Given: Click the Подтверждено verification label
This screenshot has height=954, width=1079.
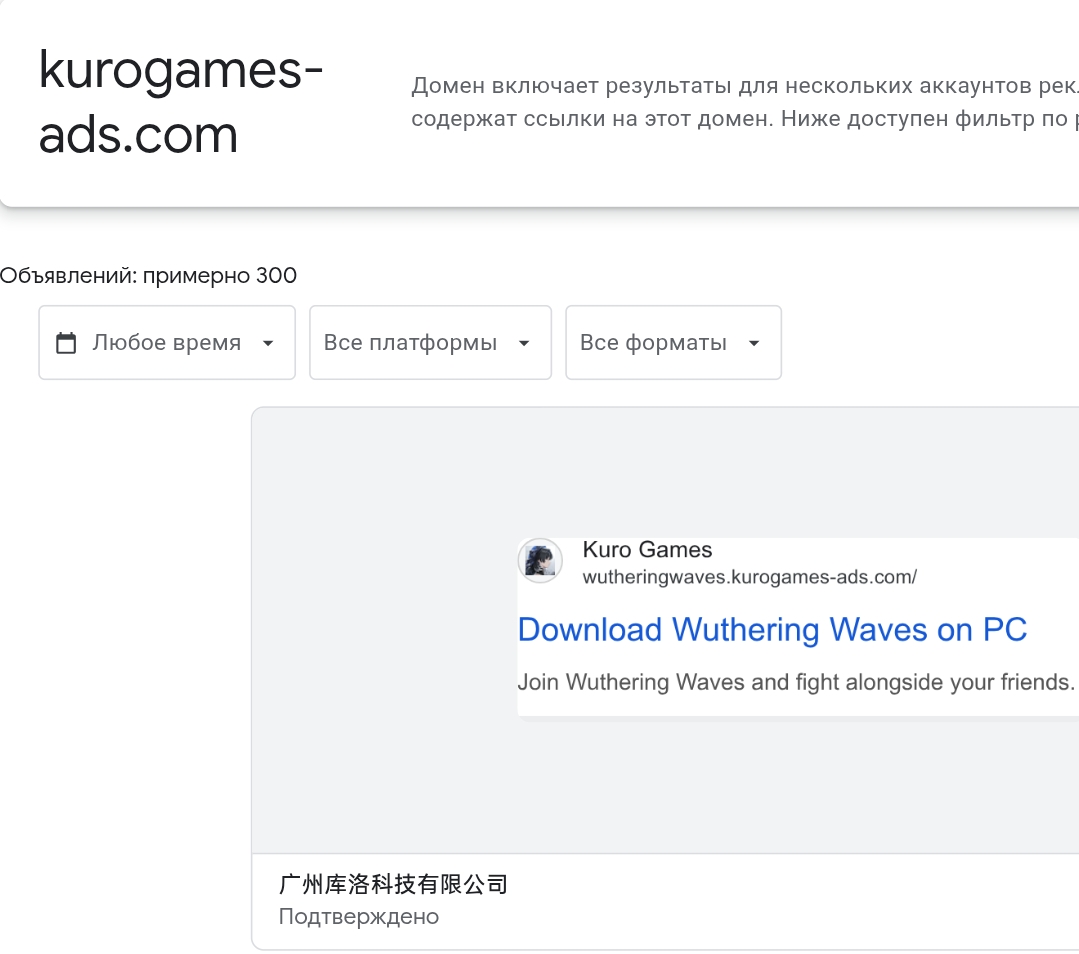Looking at the screenshot, I should coord(359,917).
